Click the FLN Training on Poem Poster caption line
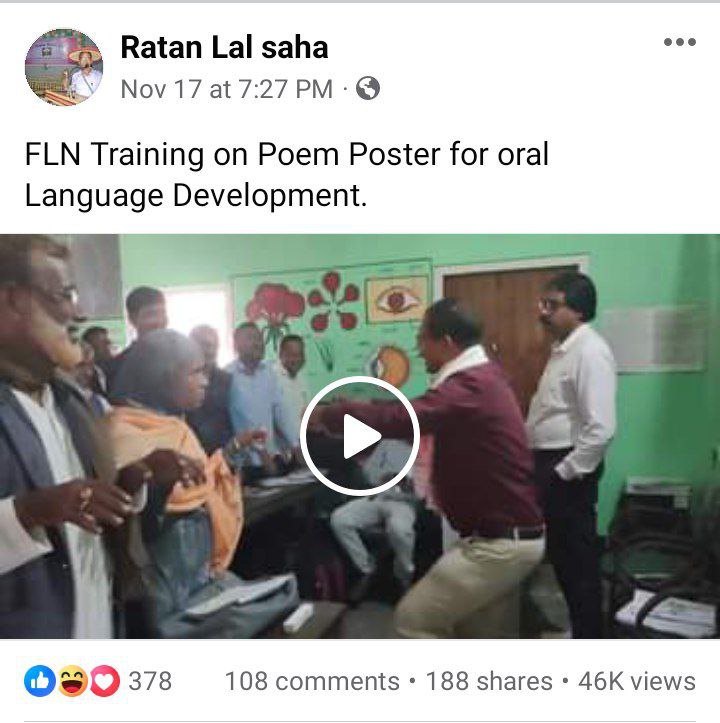This screenshot has width=720, height=723. (286, 154)
